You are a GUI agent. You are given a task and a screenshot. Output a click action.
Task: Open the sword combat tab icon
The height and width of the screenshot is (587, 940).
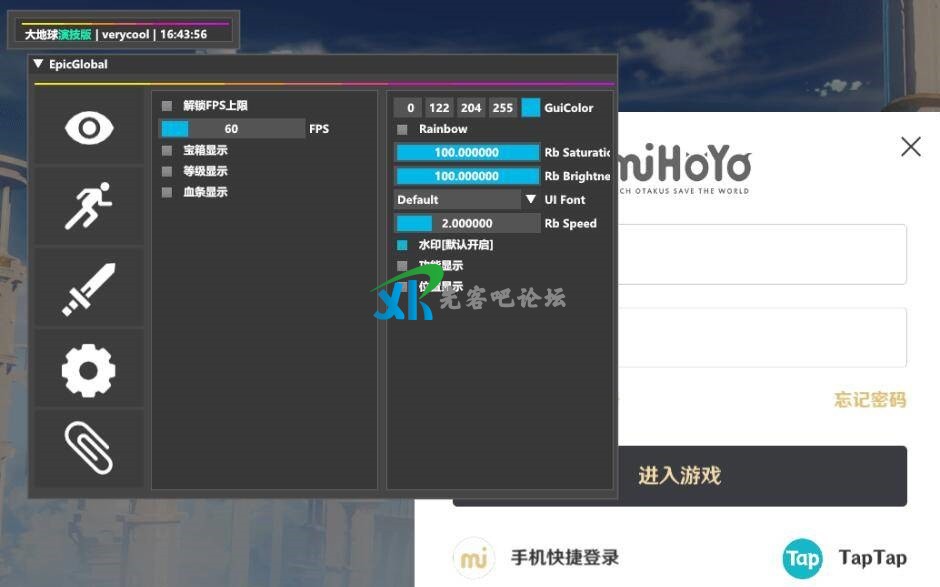click(89, 289)
